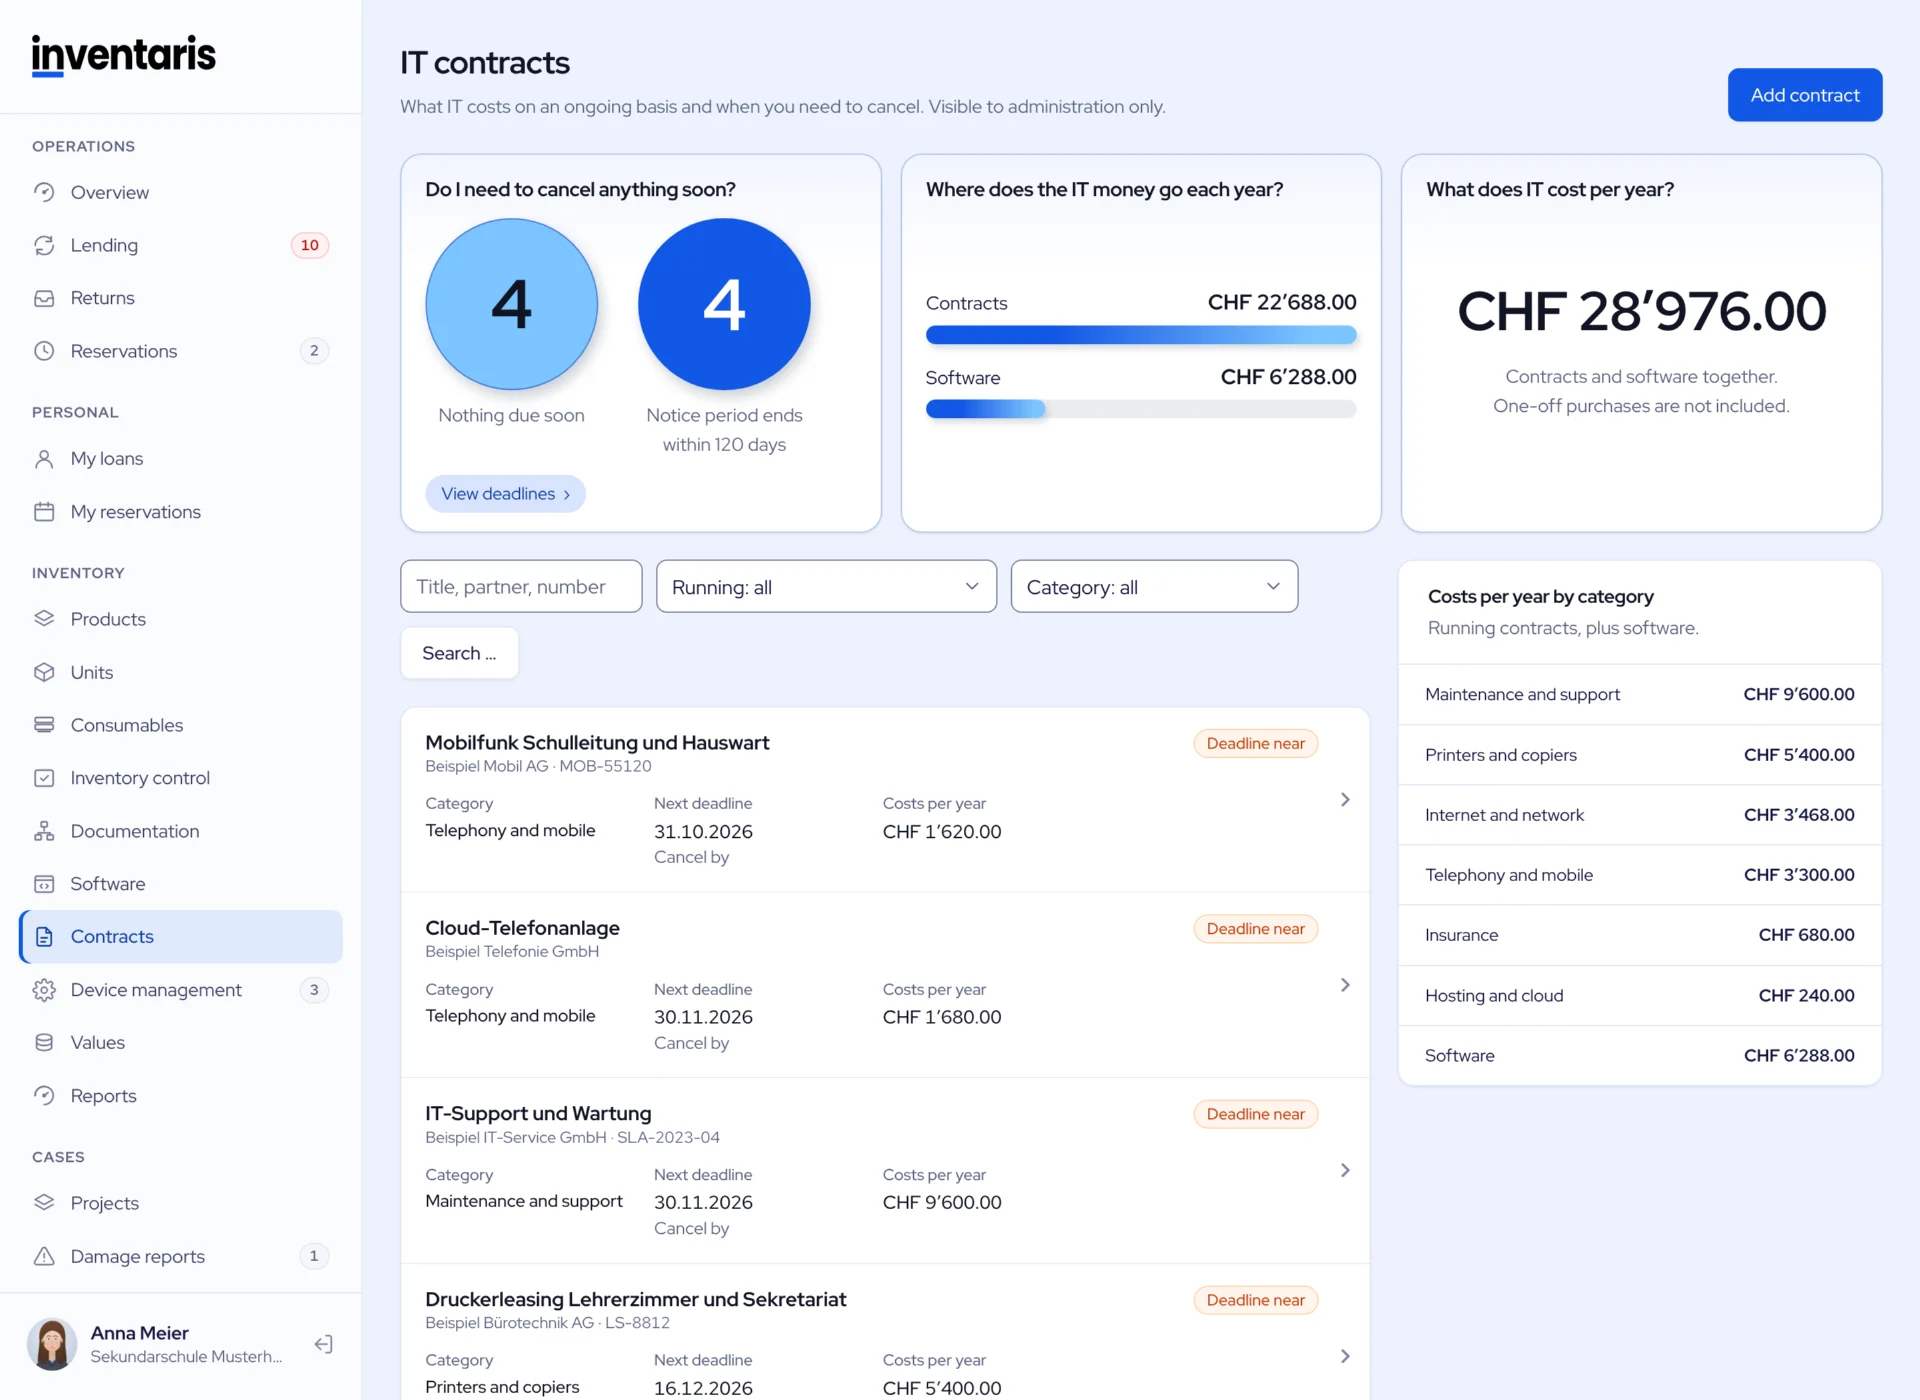Click the Deadline near badge on Cloud-Telefonanlage
This screenshot has width=1920, height=1400.
pyautogui.click(x=1256, y=929)
